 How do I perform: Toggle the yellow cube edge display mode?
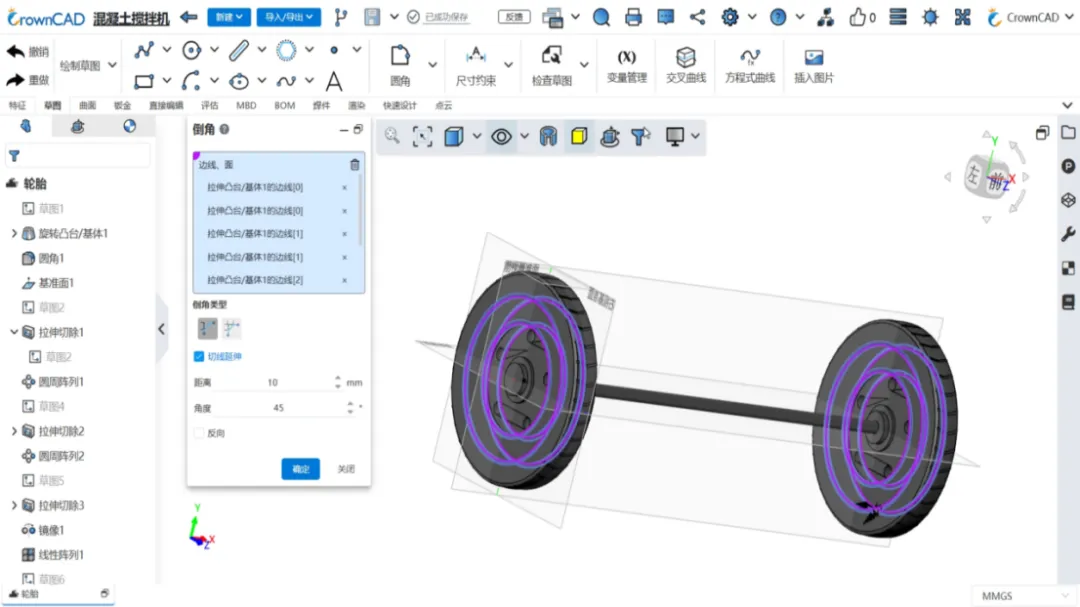(x=579, y=136)
